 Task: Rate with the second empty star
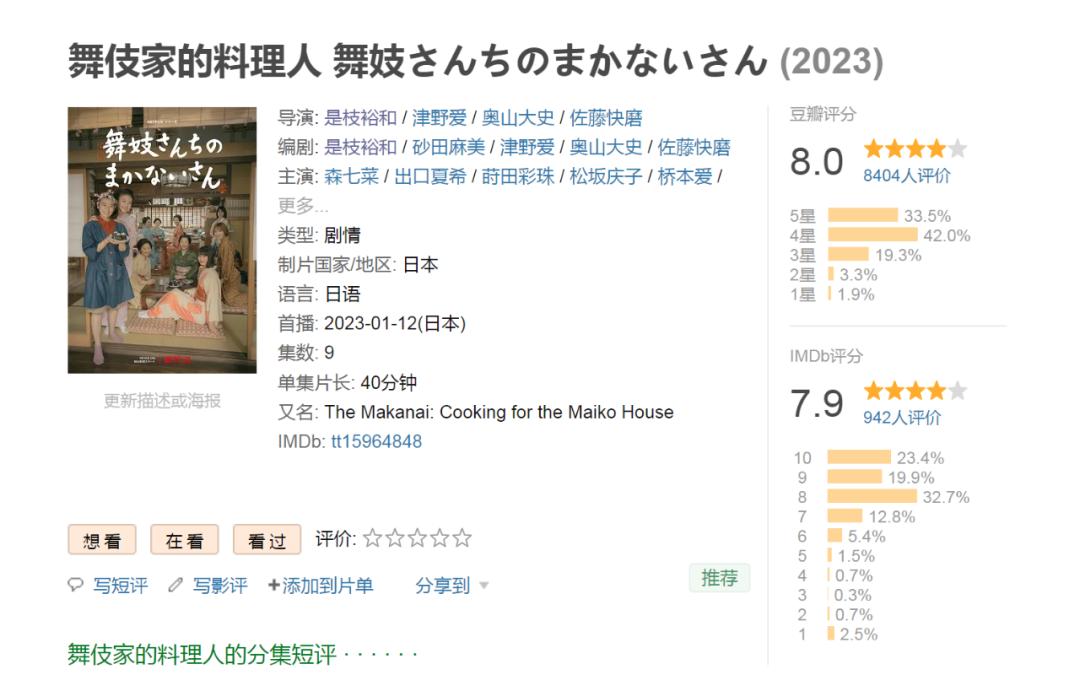[395, 539]
